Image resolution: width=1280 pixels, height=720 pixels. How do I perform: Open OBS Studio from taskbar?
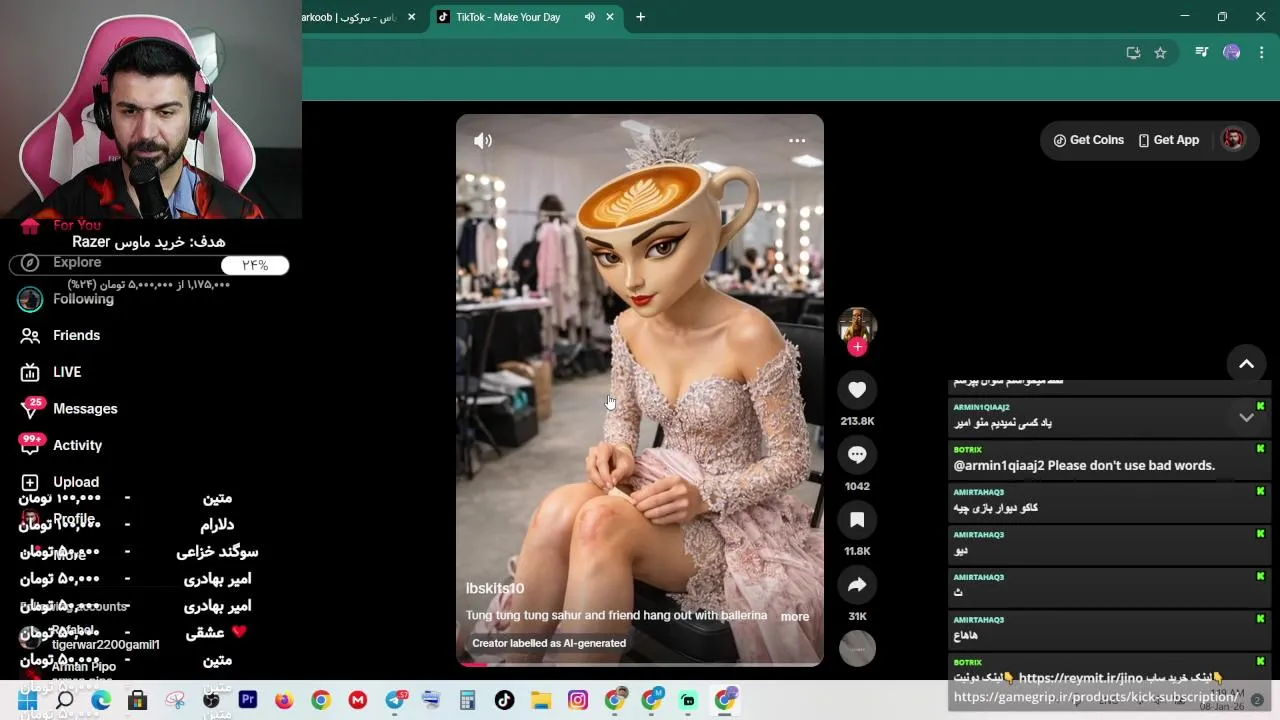211,701
